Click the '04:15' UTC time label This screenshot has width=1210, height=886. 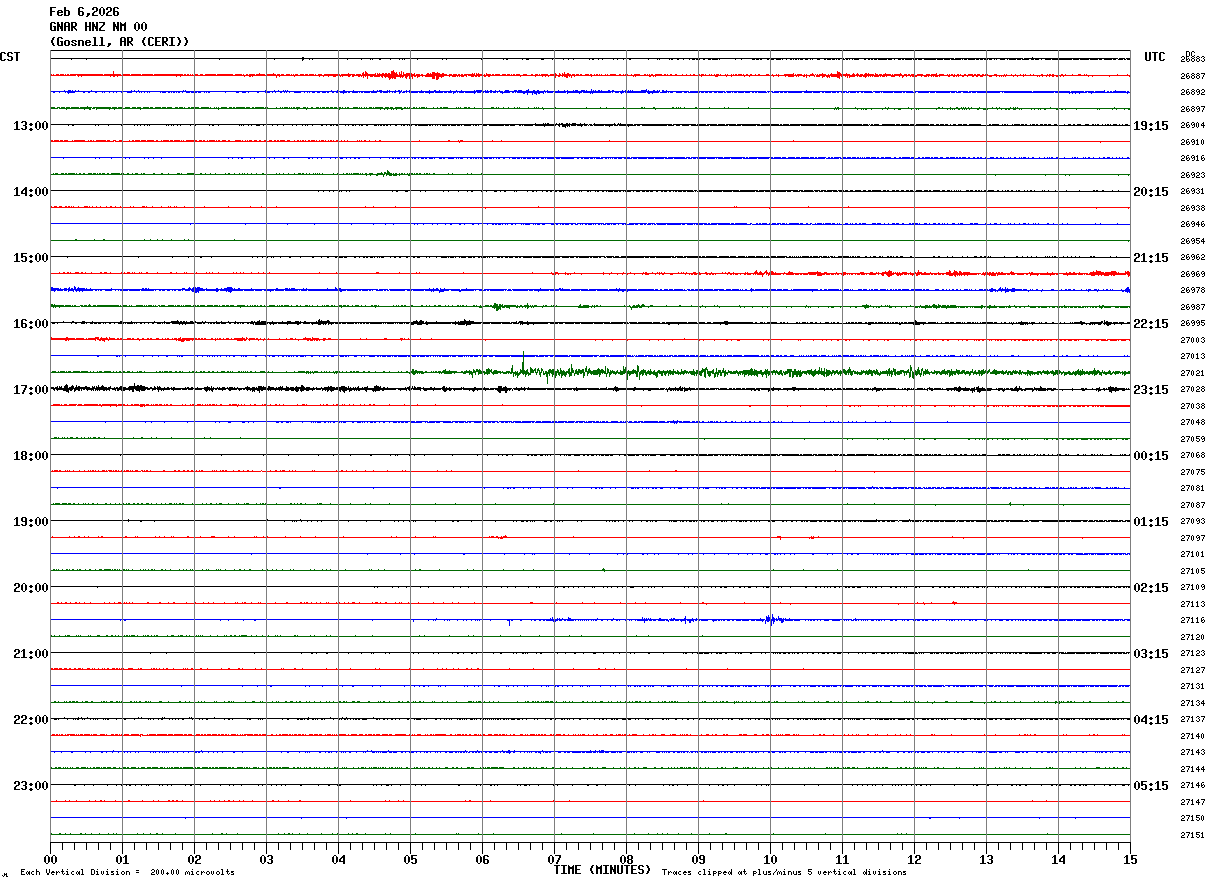tap(1150, 720)
